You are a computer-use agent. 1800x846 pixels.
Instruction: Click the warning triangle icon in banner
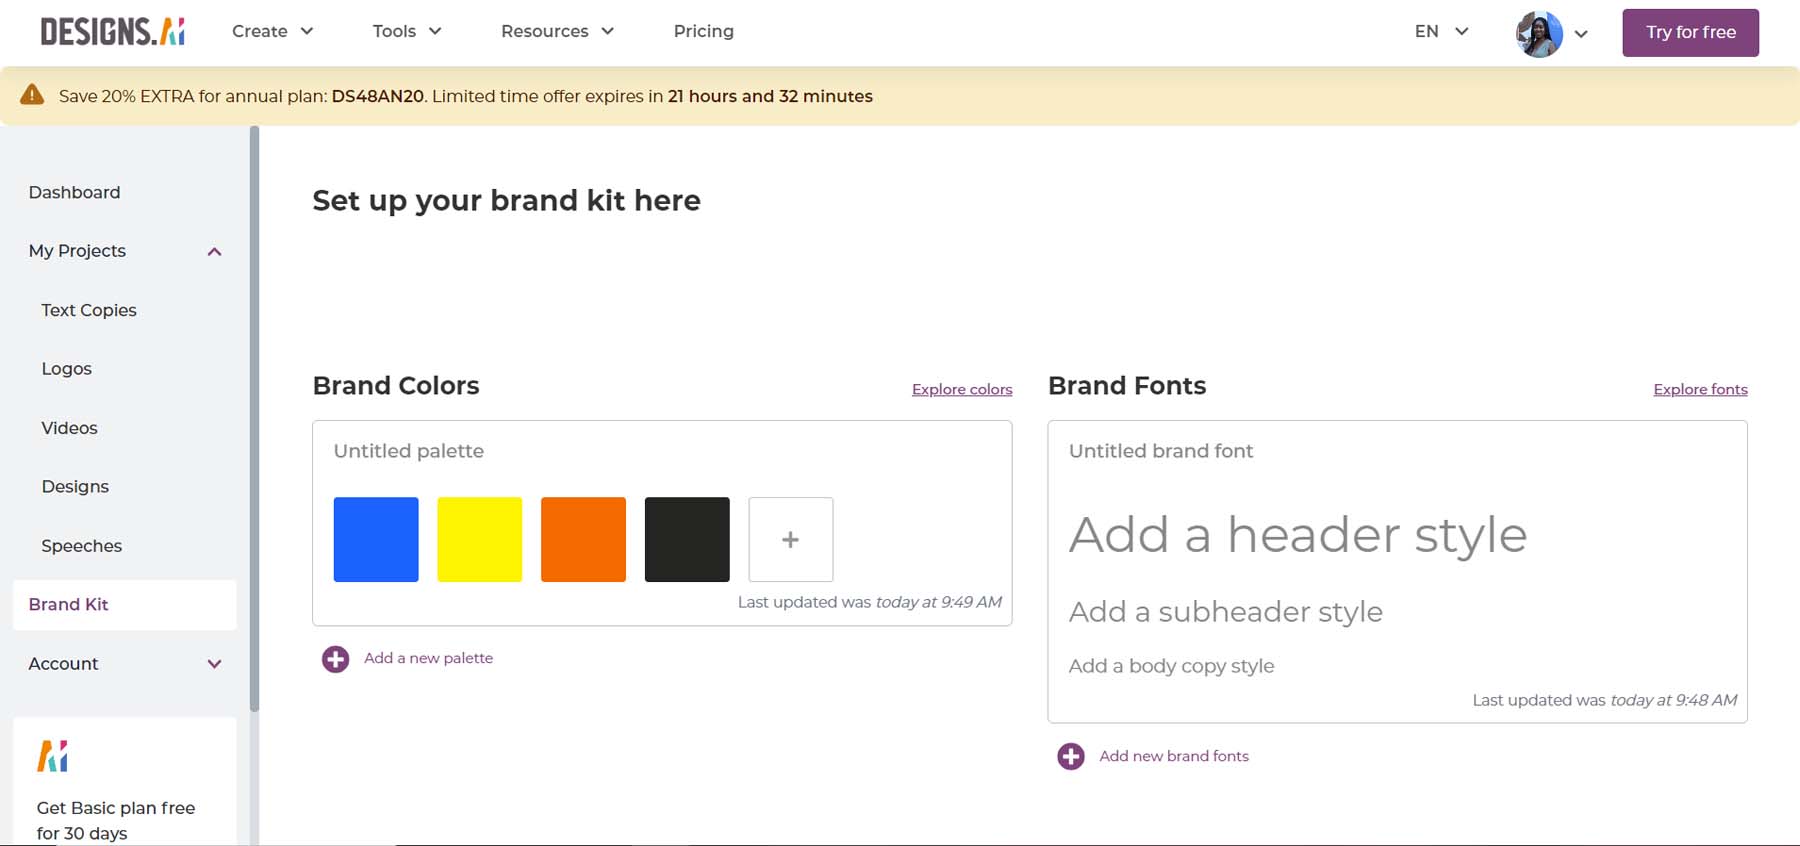(32, 96)
